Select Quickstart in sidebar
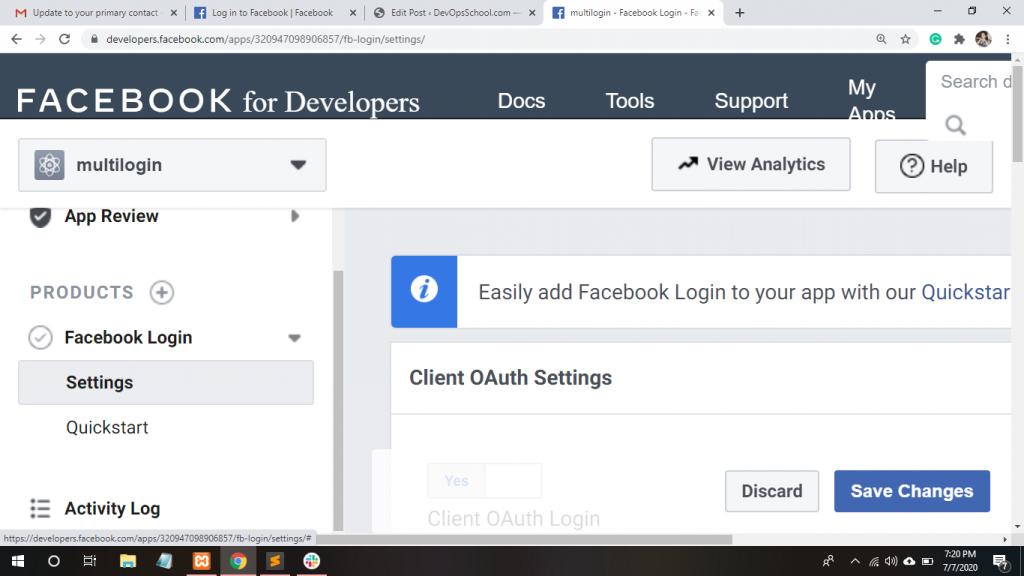1024x576 pixels. point(107,427)
